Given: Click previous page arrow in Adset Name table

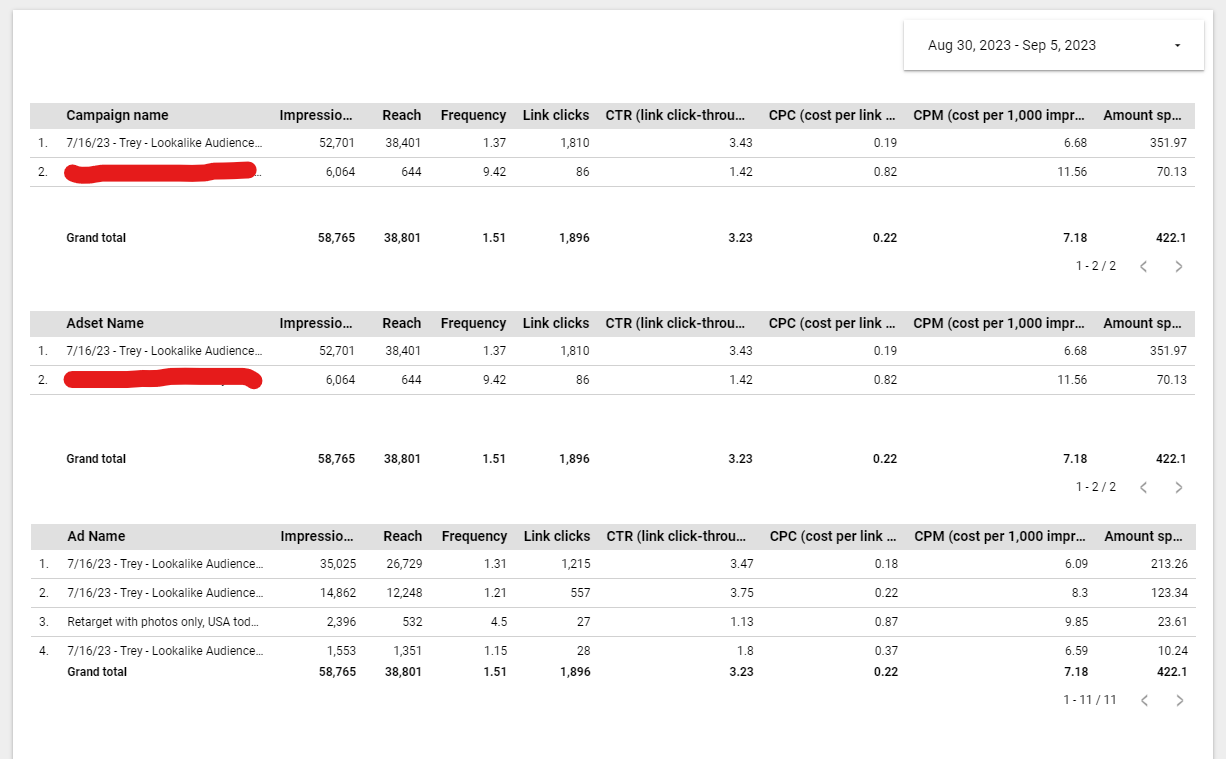Looking at the screenshot, I should tap(1144, 487).
